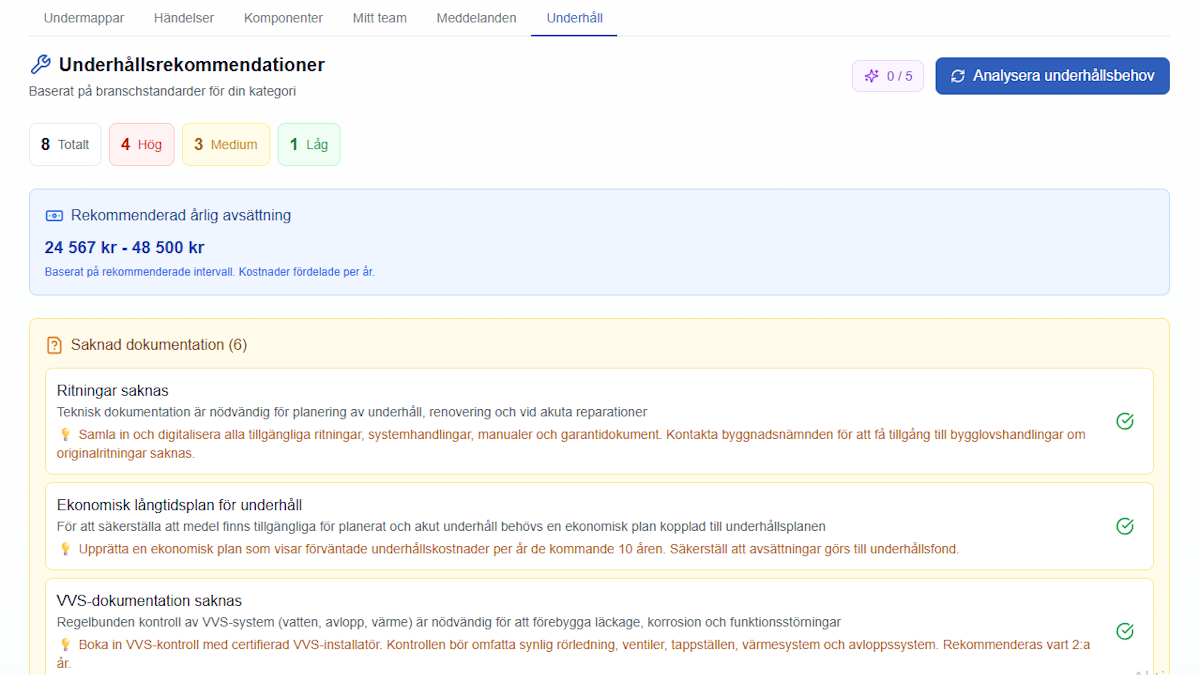Click the question-mark document icon by Saknad dokumentation
1200x675 pixels.
[x=54, y=345]
